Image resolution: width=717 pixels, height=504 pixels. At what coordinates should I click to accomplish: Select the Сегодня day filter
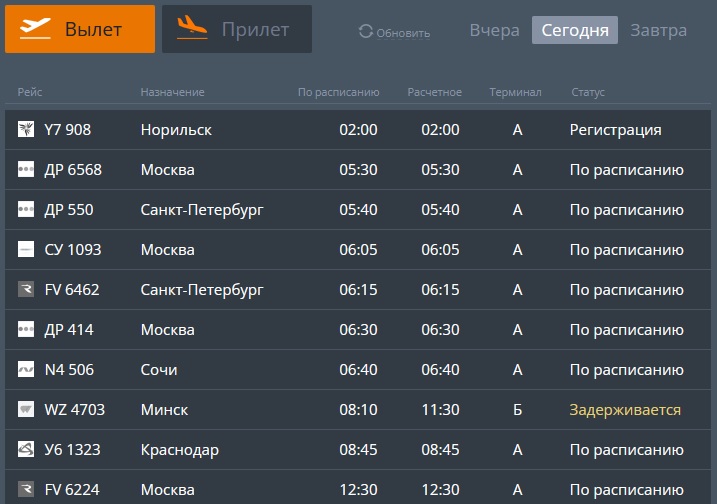[x=575, y=30]
